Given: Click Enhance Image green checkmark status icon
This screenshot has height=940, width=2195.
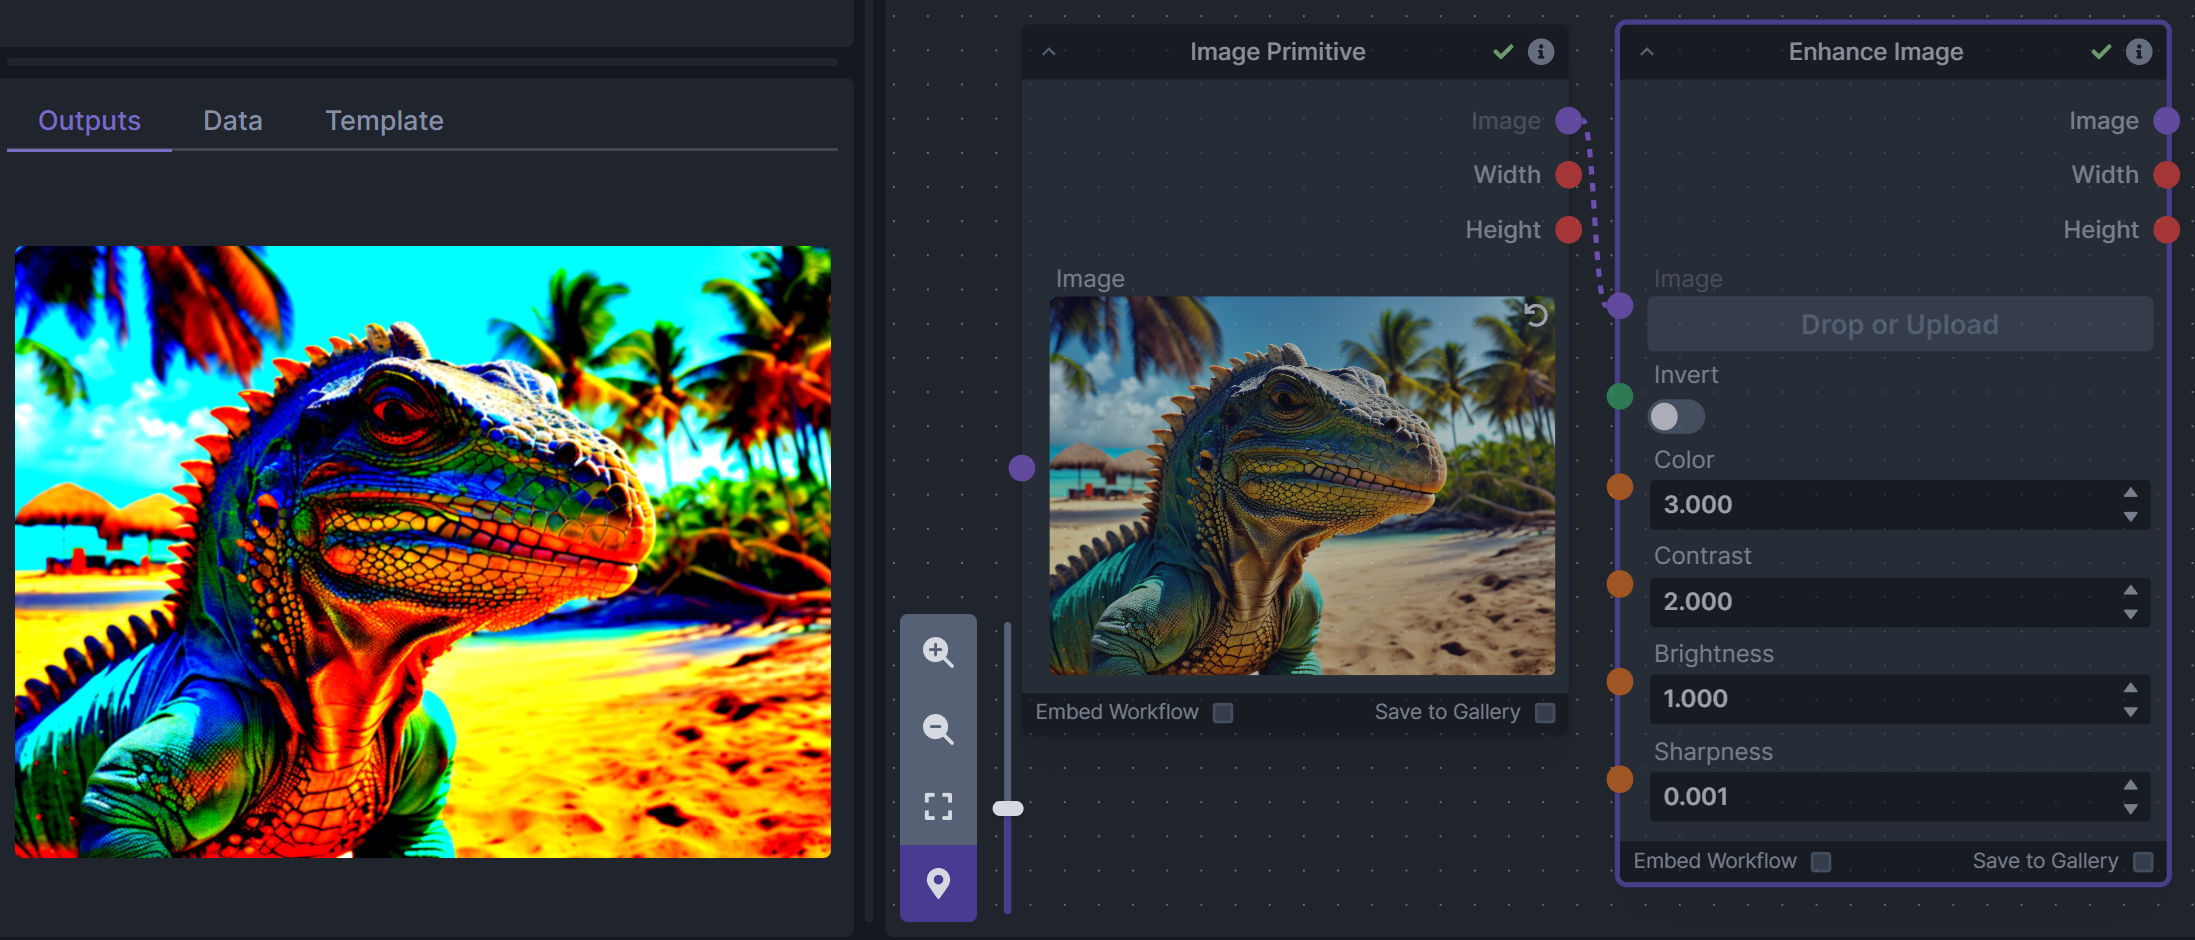Looking at the screenshot, I should coord(2101,52).
